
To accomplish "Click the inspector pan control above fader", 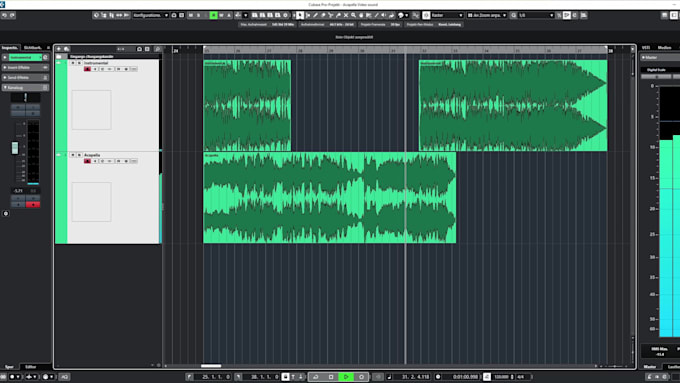I will (25, 97).
